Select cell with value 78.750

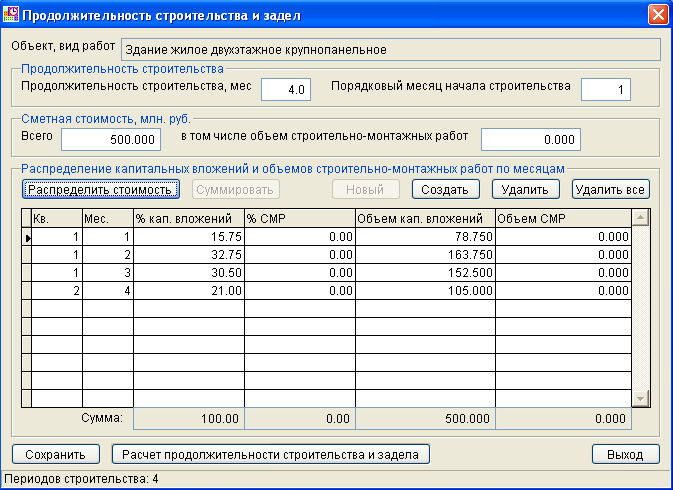click(425, 237)
